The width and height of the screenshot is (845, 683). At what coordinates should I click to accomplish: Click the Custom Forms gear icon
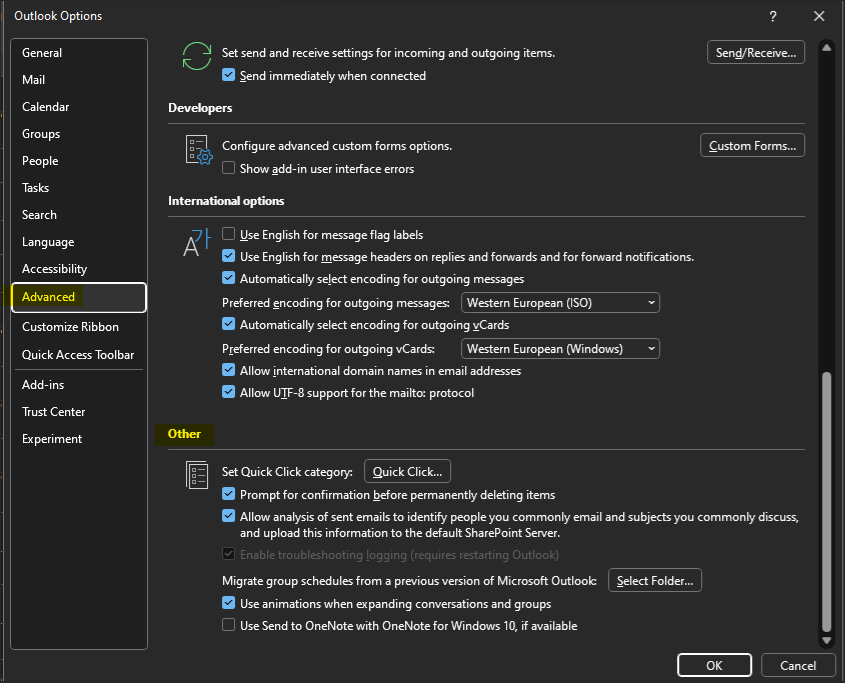pos(197,149)
